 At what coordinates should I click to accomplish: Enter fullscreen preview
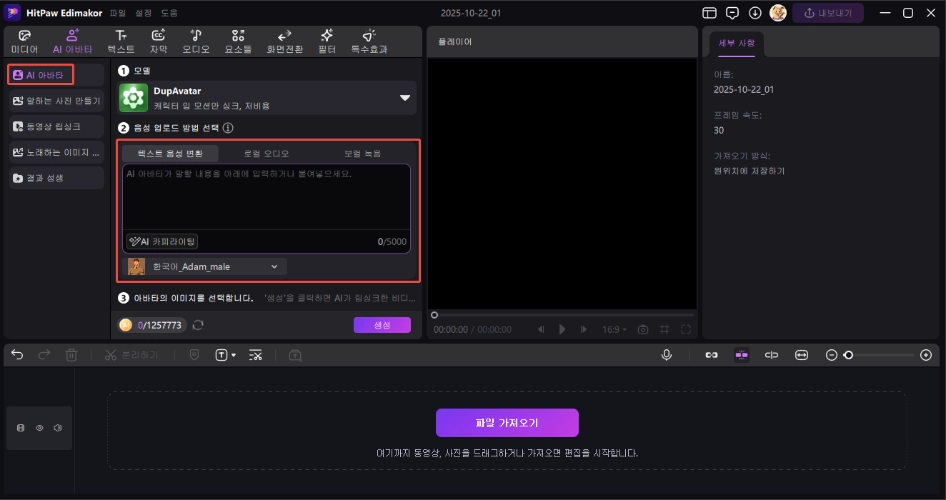(x=685, y=329)
